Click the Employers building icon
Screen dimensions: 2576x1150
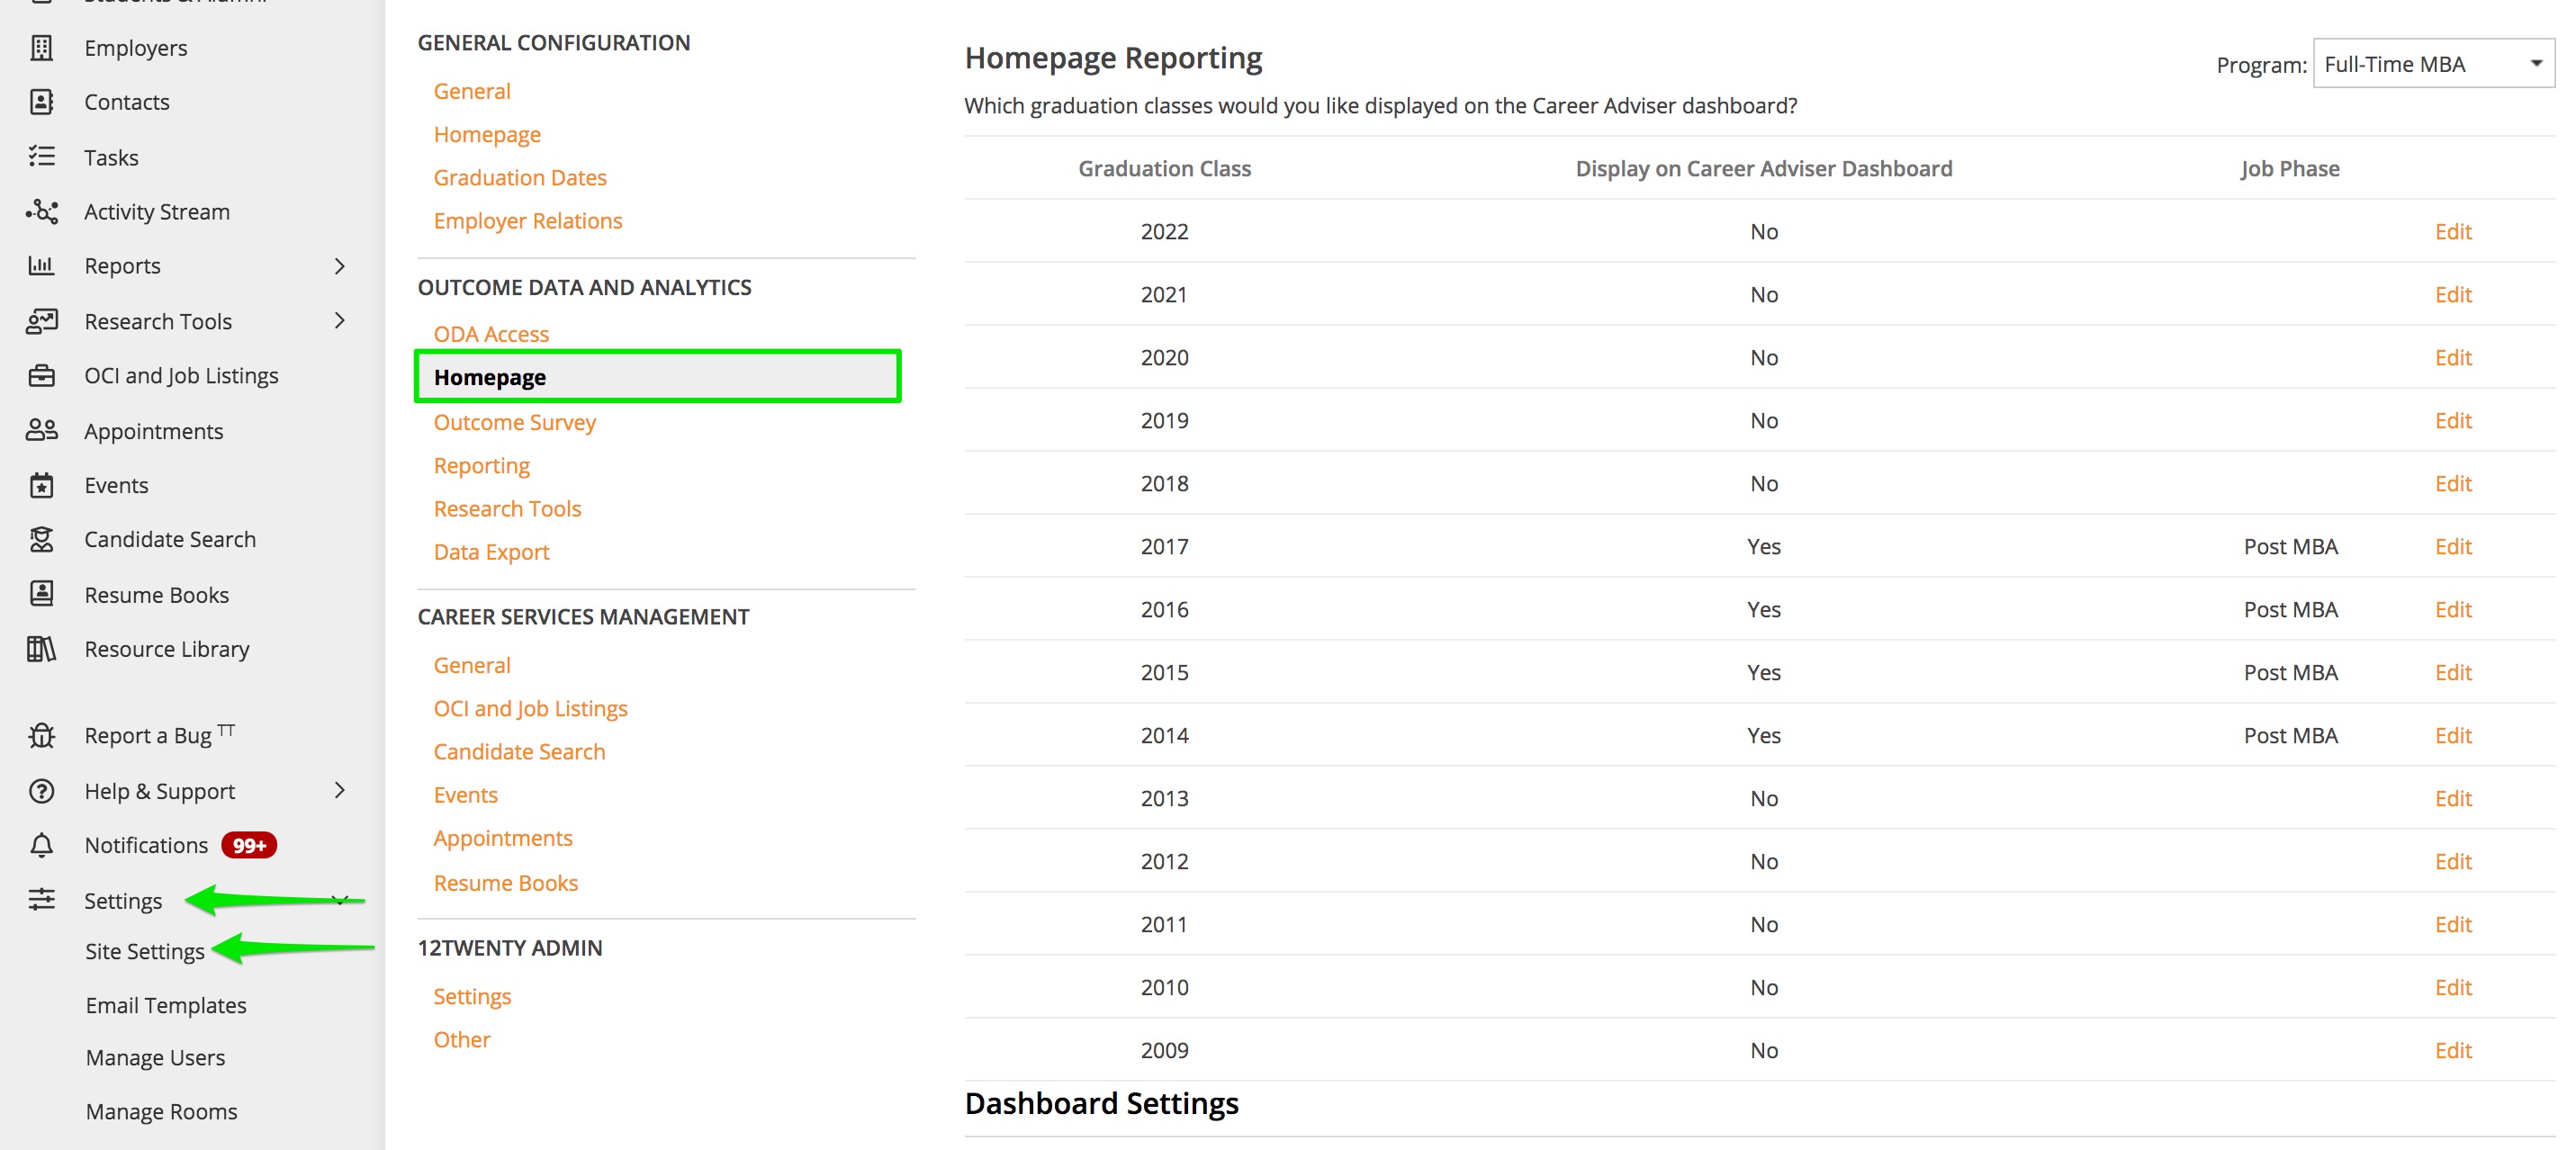pyautogui.click(x=41, y=48)
